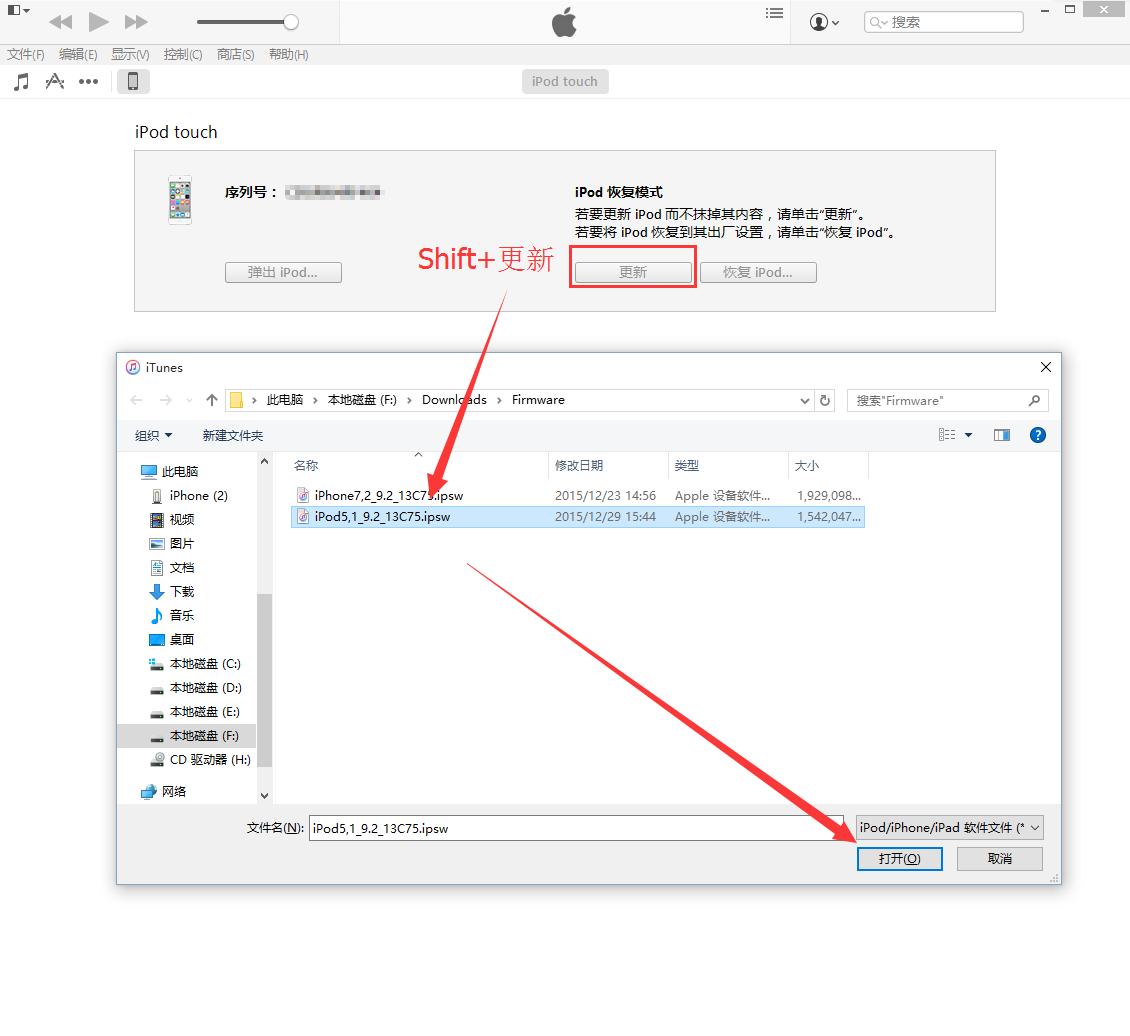Select 此电脑 in the navigation tree
Image resolution: width=1130 pixels, height=1036 pixels.
(170, 472)
